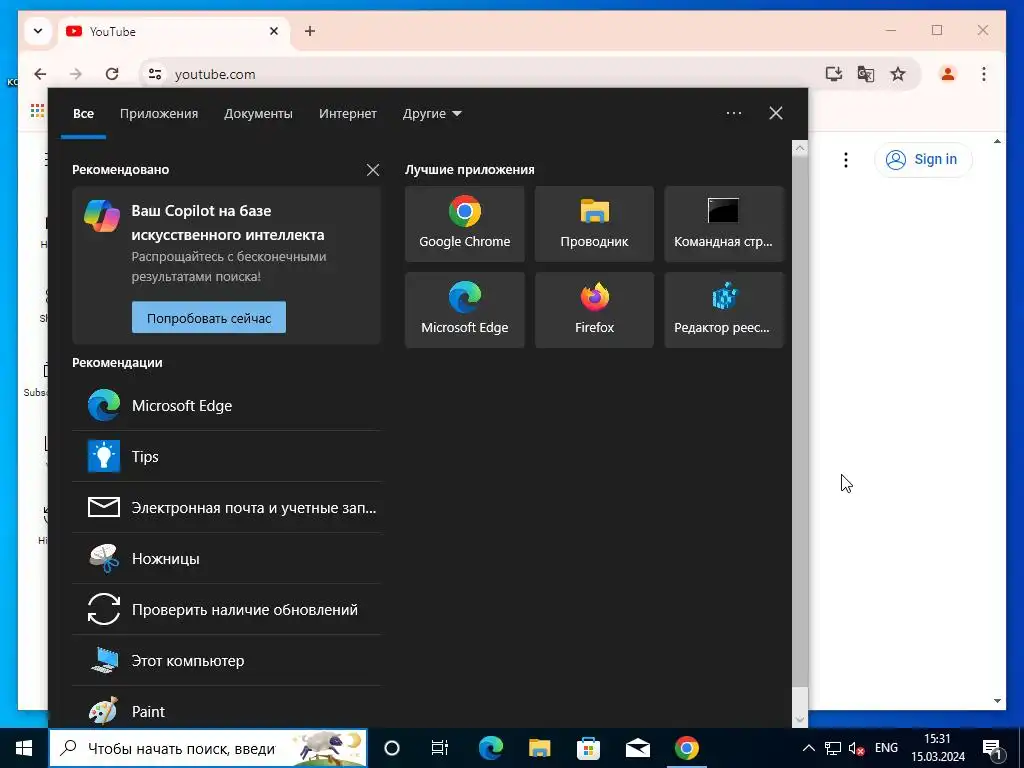1024x768 pixels.
Task: Select Проверить наличие обновлений
Action: [226, 609]
